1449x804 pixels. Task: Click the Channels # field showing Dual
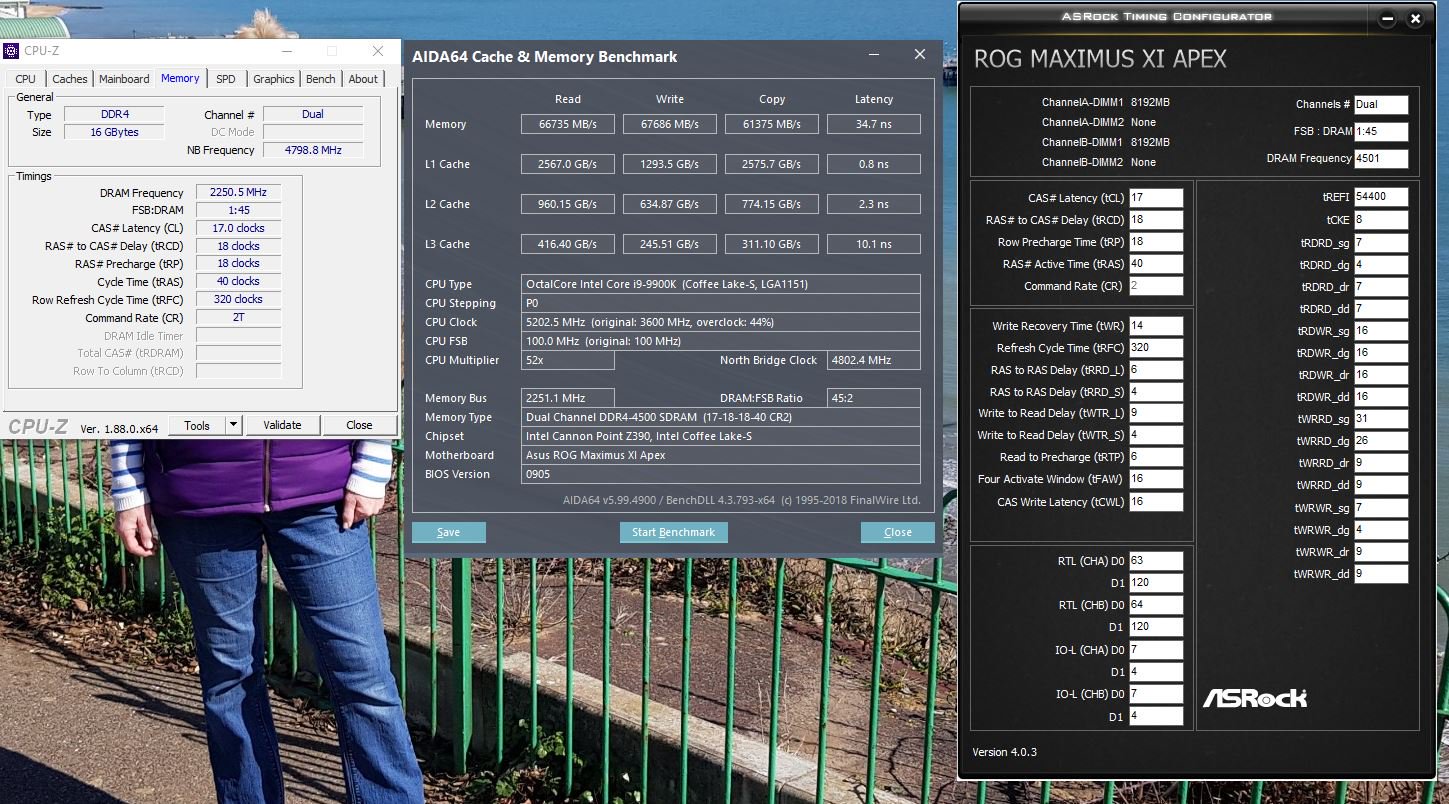click(x=1381, y=104)
